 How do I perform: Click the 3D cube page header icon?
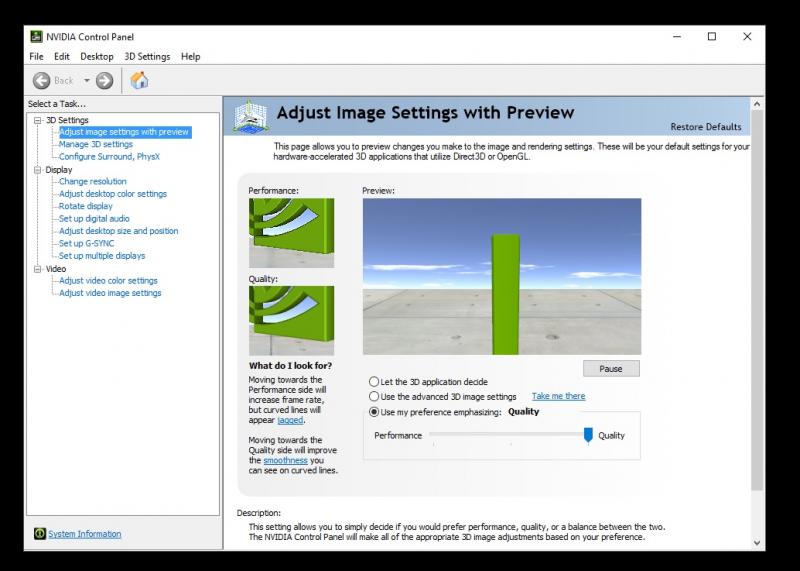(x=250, y=116)
